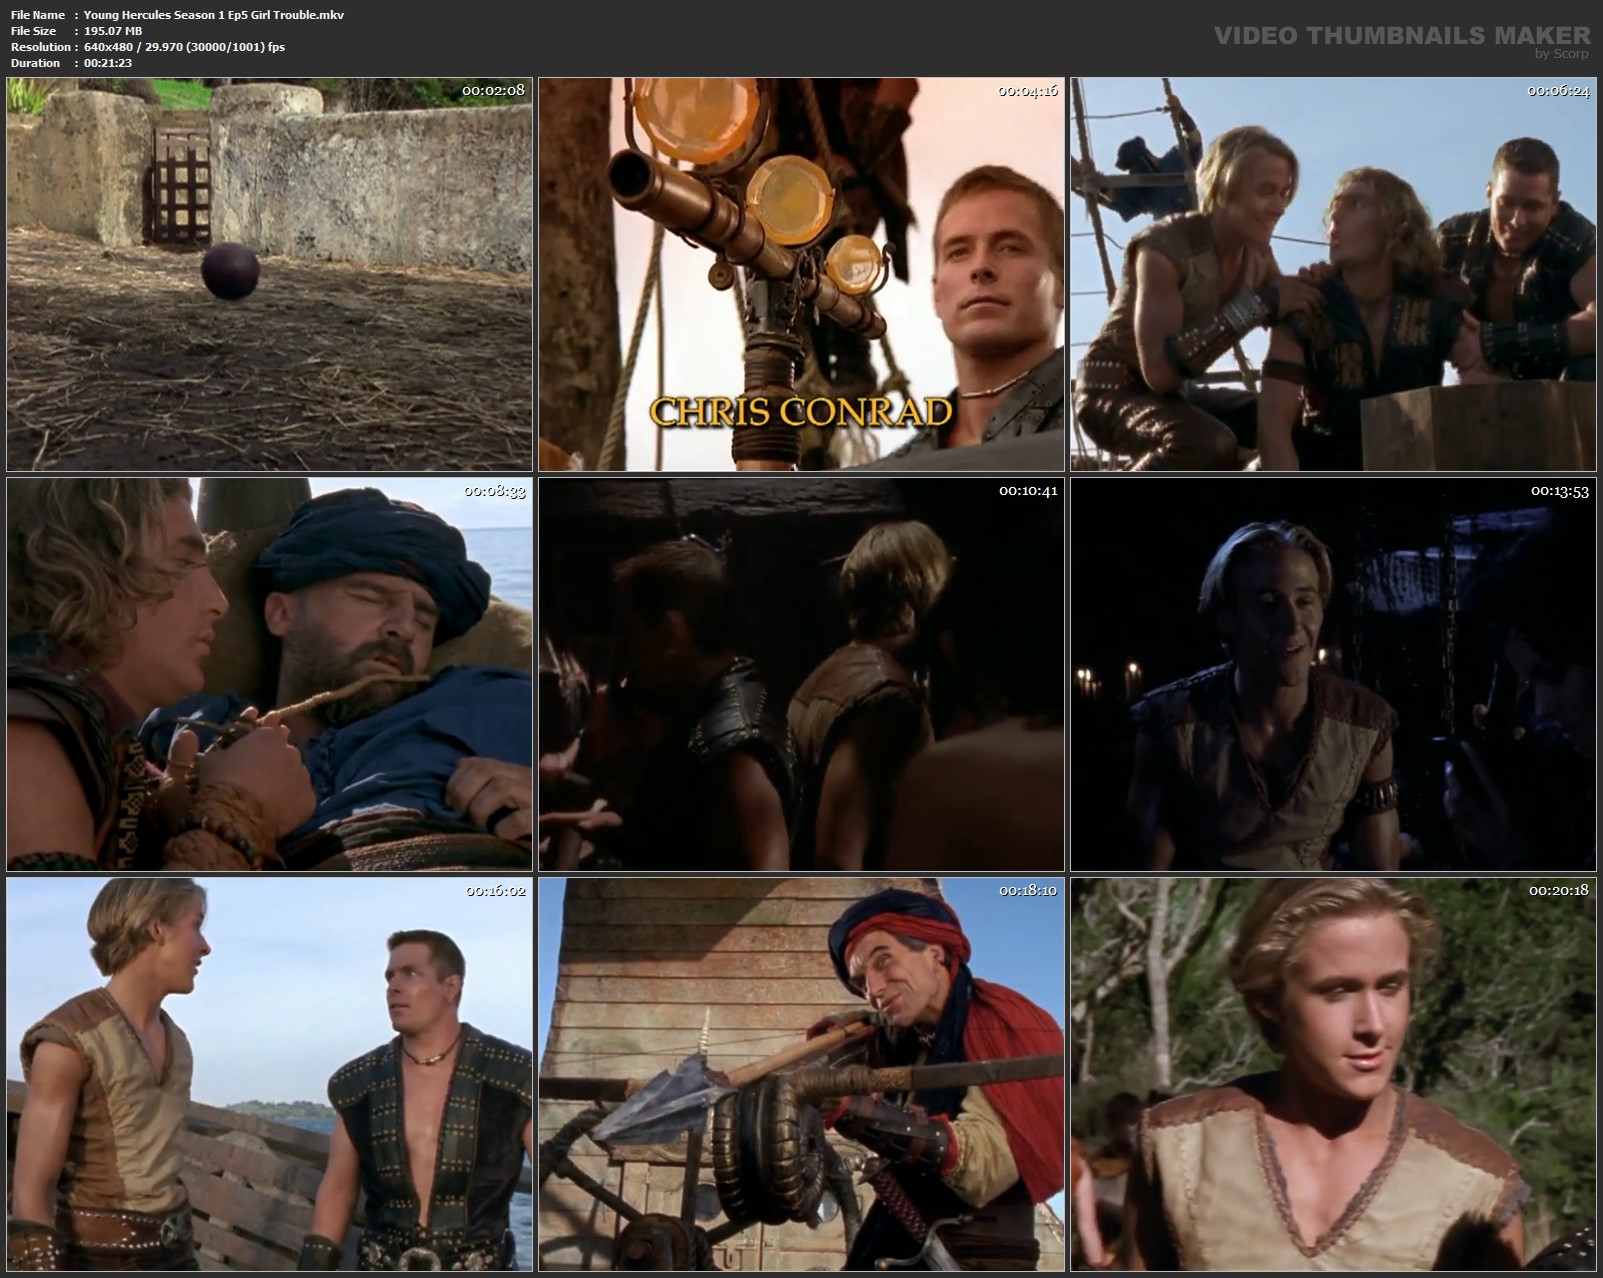Open the frame stamped 00:08:33

point(270,675)
